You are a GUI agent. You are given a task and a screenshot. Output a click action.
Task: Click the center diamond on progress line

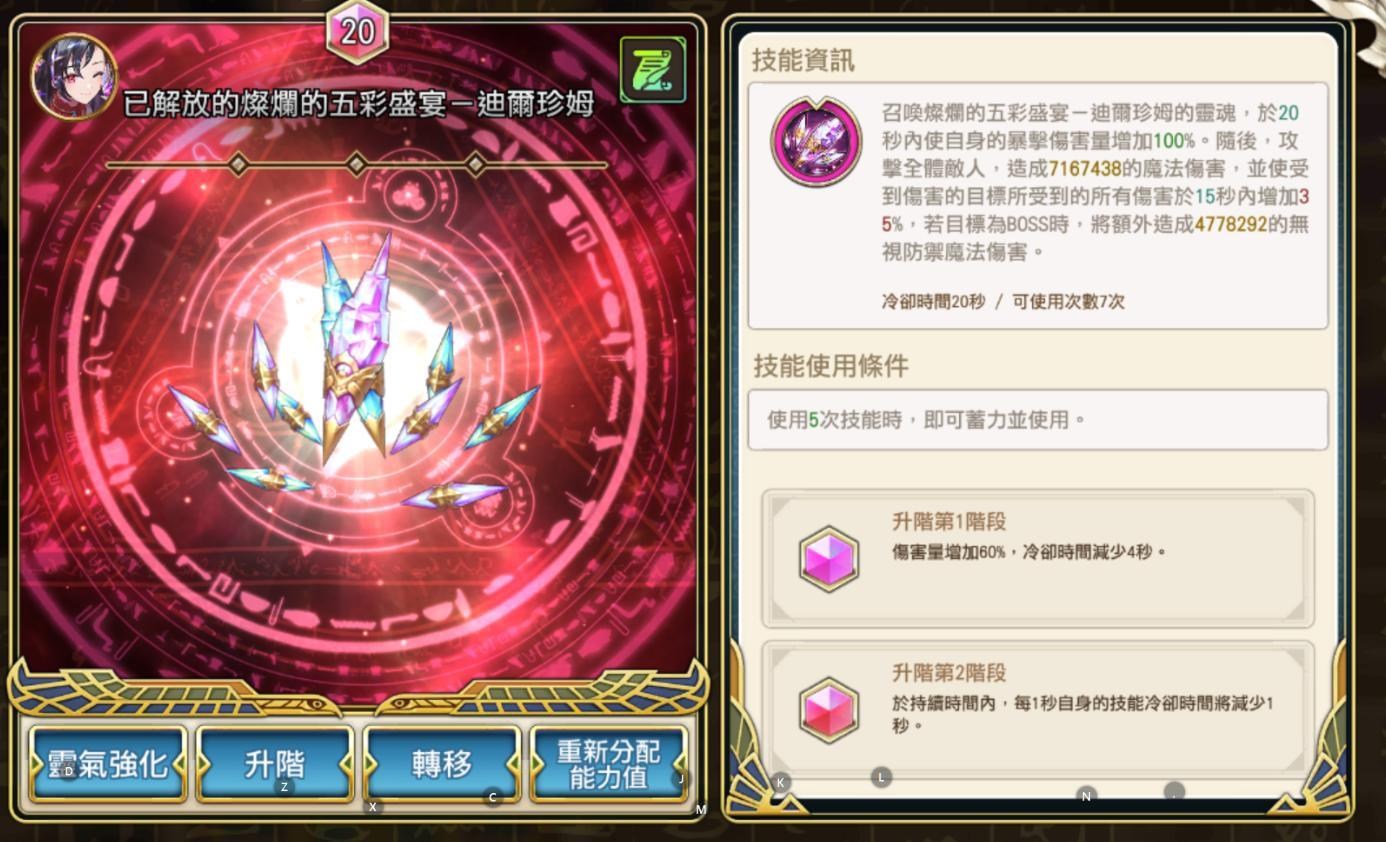[x=357, y=164]
